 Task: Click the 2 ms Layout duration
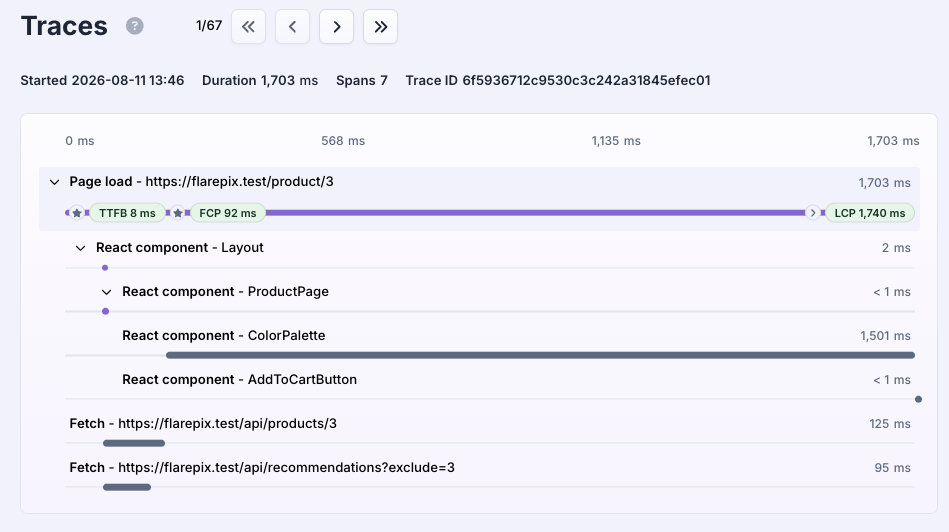pyautogui.click(x=896, y=248)
